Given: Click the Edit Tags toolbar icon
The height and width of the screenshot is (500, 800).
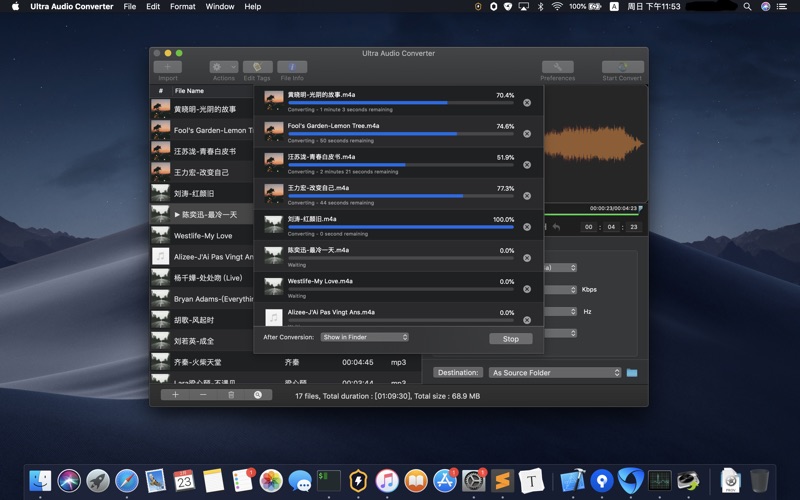Looking at the screenshot, I should (257, 67).
